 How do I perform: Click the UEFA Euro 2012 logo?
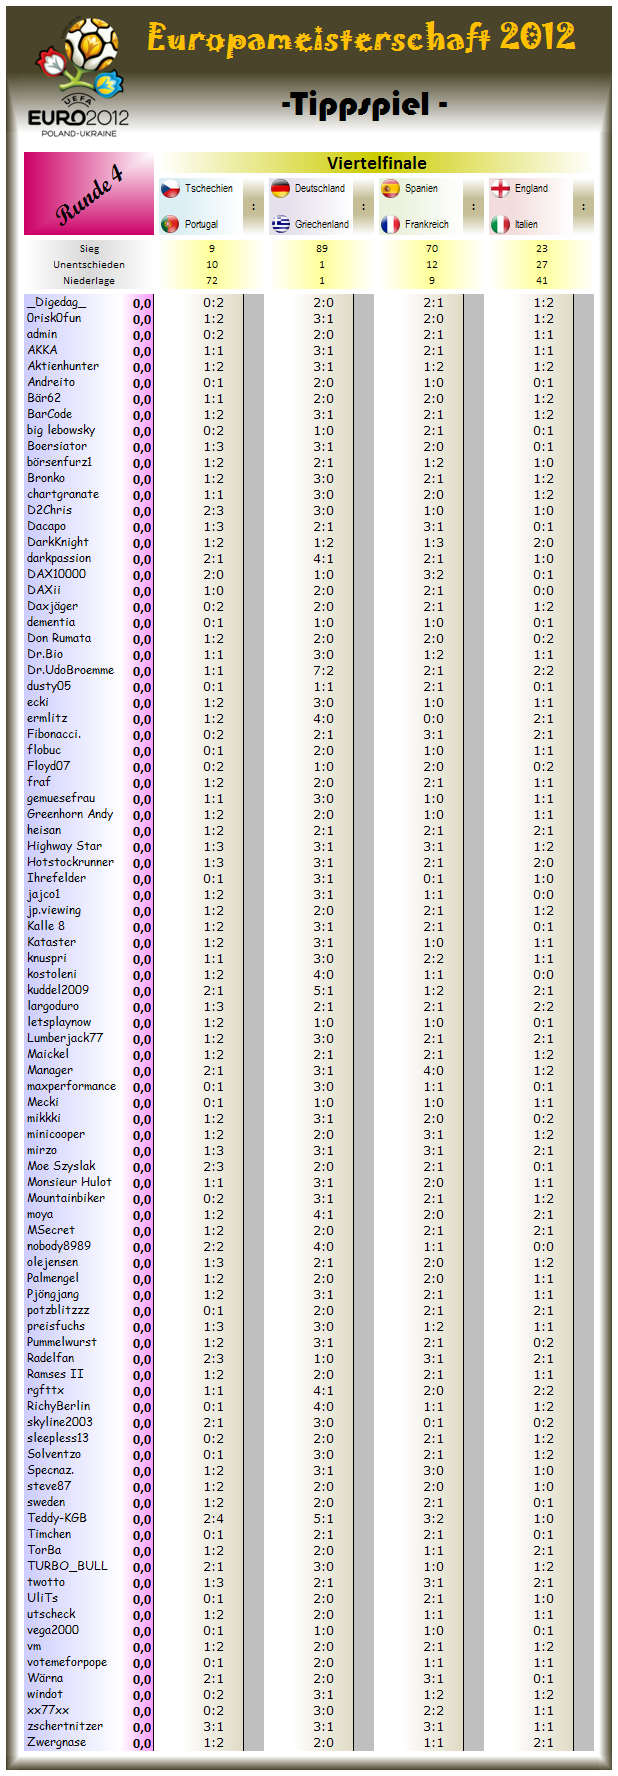point(78,78)
